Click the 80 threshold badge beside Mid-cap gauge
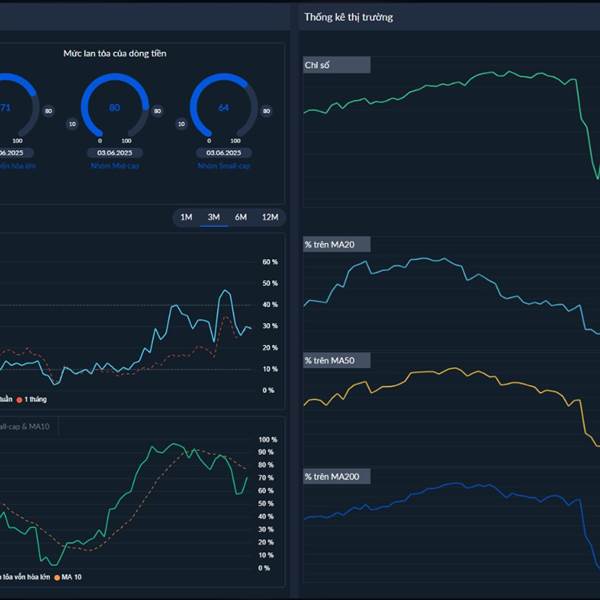This screenshot has width=600, height=600. tap(157, 111)
